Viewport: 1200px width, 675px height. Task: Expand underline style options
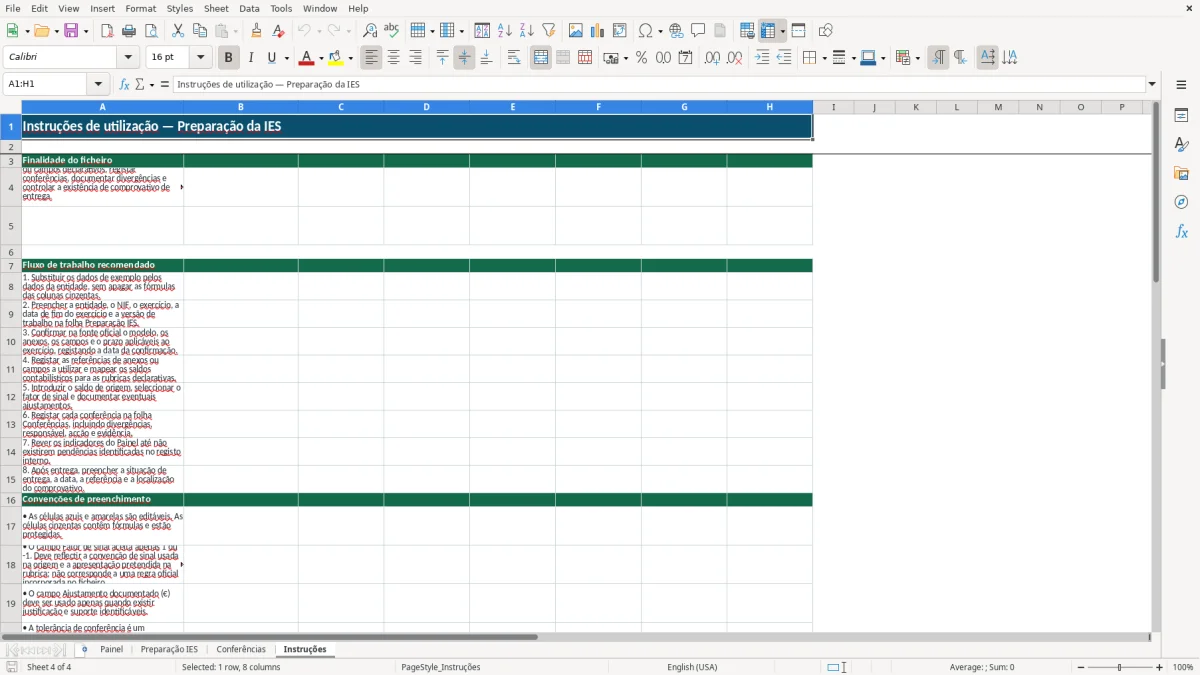click(286, 58)
